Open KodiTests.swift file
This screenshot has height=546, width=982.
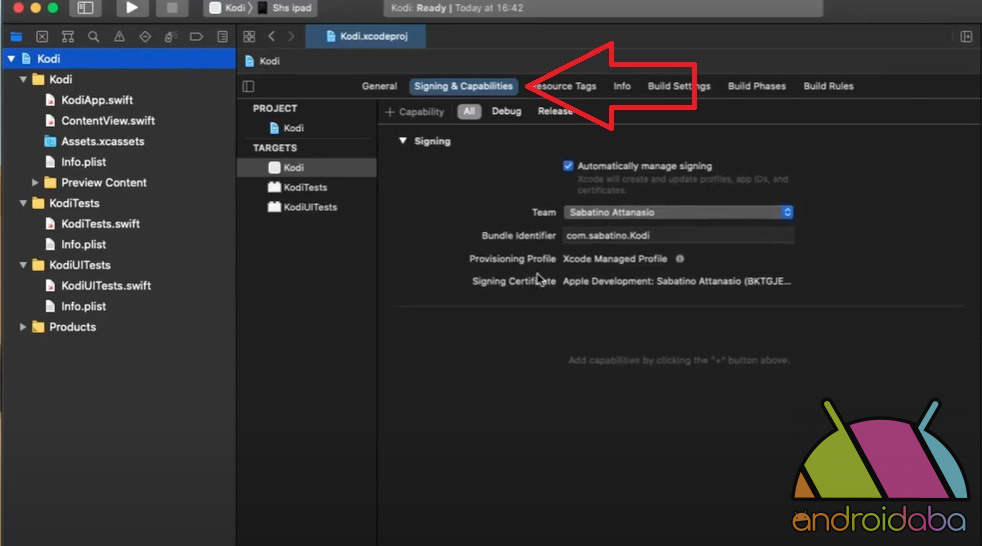100,224
